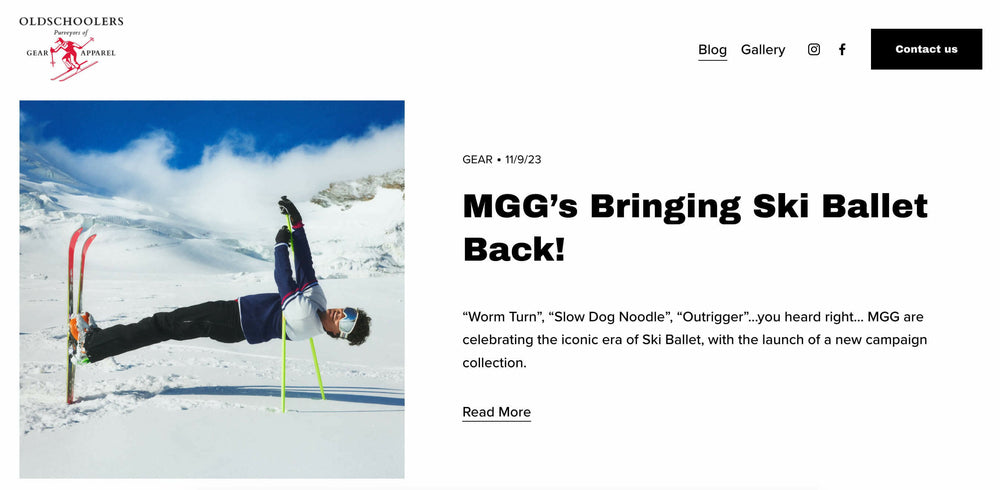Click the OLDSCHOOLERS wordmark in the header

click(x=71, y=22)
